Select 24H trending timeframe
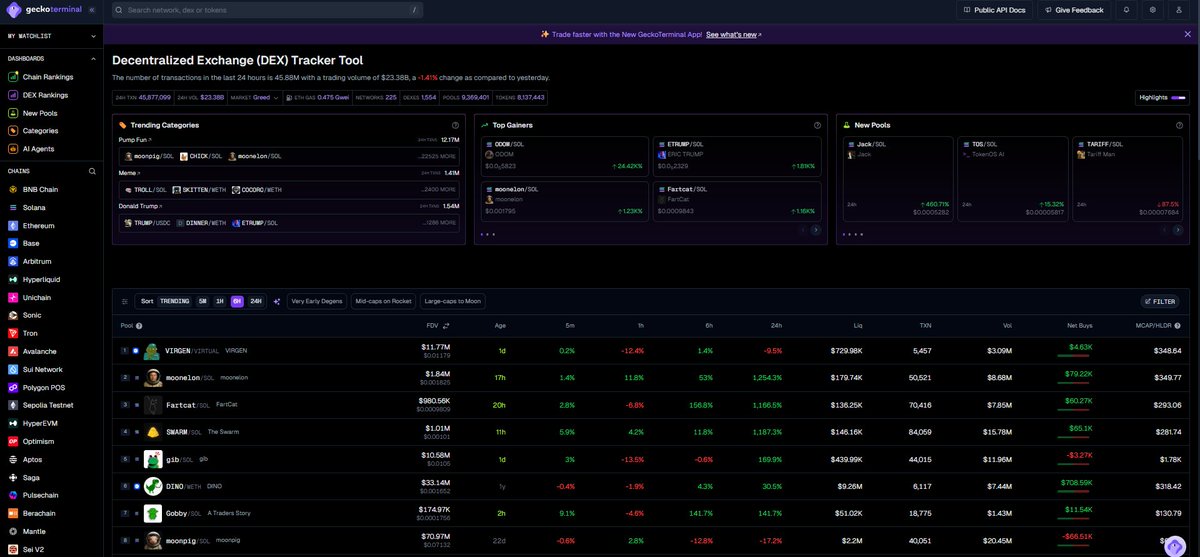Image resolution: width=1200 pixels, height=557 pixels. [x=256, y=301]
